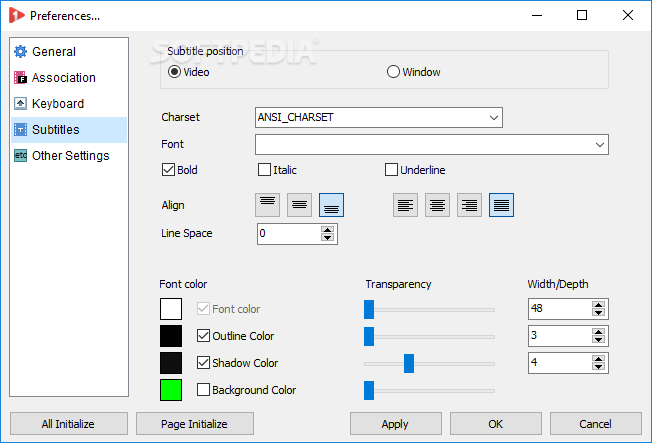Increase font width value 48
Image resolution: width=652 pixels, height=443 pixels.
598,305
